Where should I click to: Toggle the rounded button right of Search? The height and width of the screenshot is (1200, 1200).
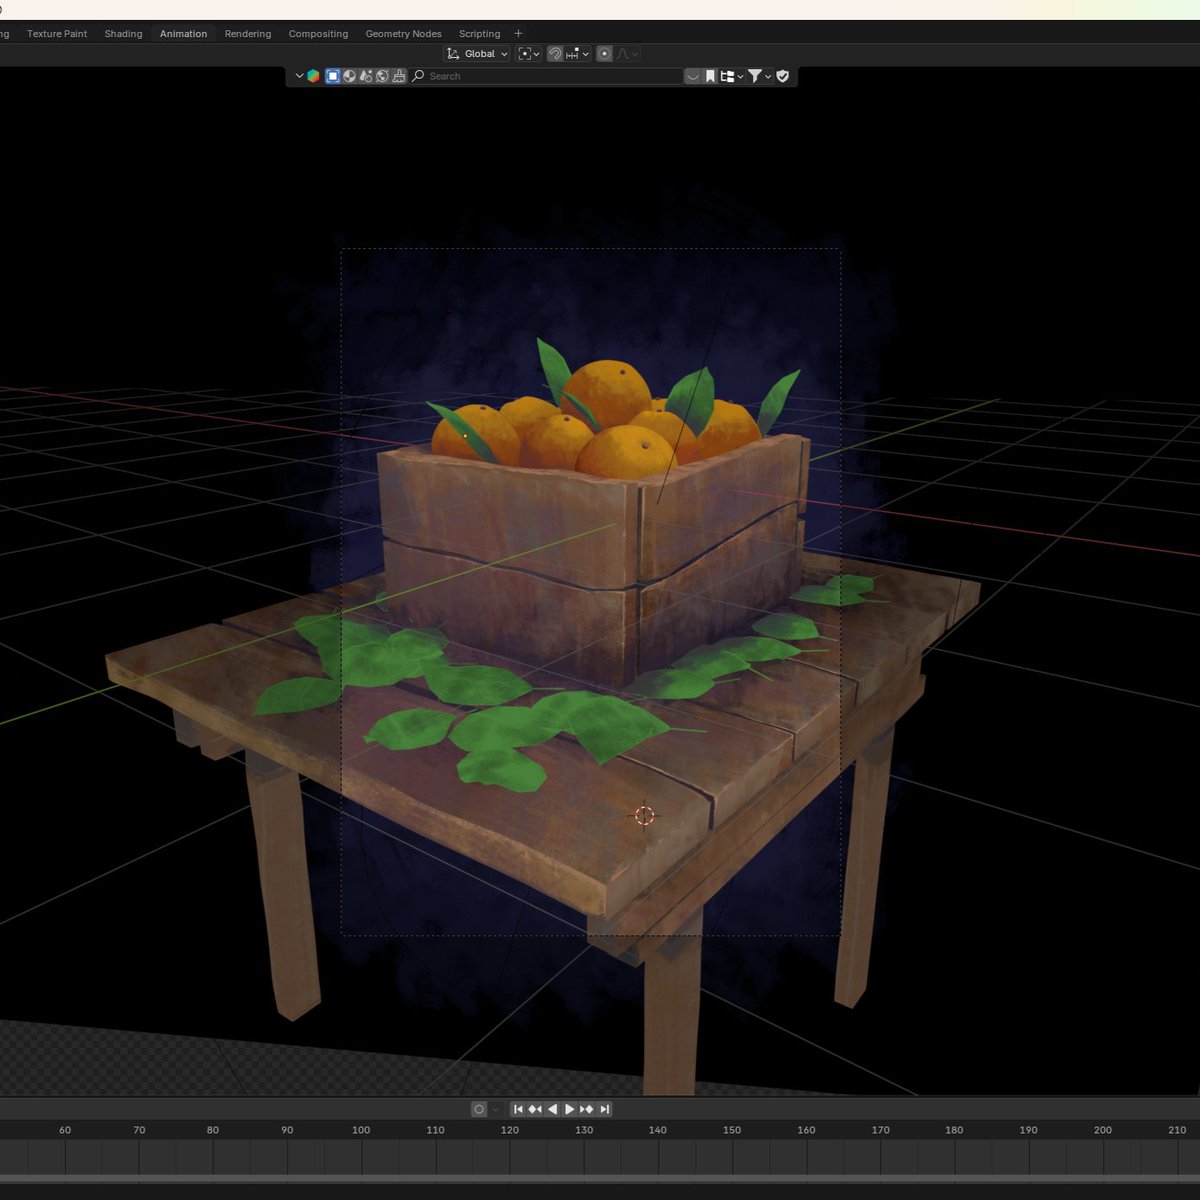pos(693,76)
